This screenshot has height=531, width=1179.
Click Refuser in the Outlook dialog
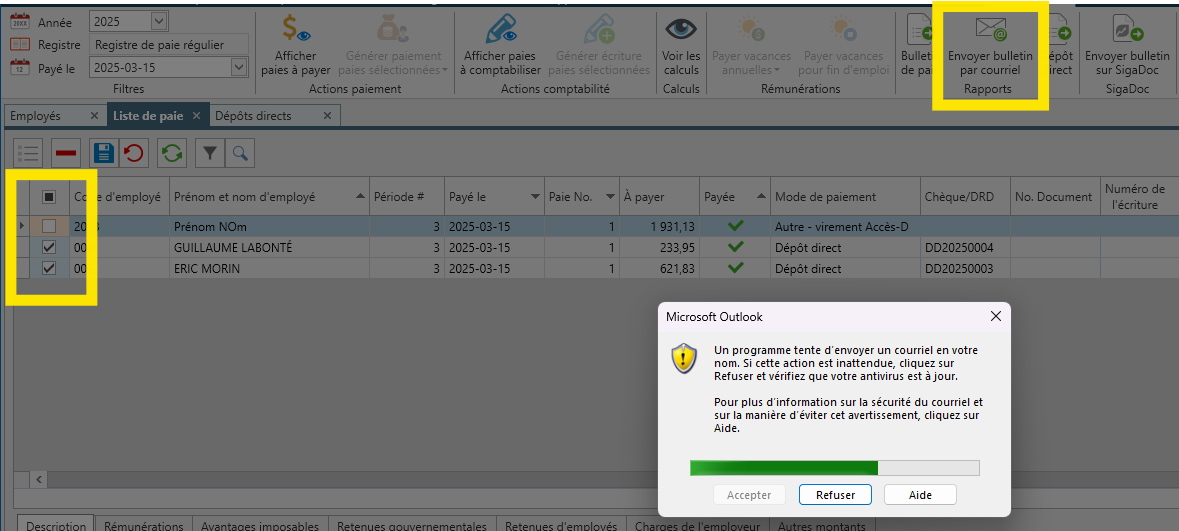pos(835,495)
